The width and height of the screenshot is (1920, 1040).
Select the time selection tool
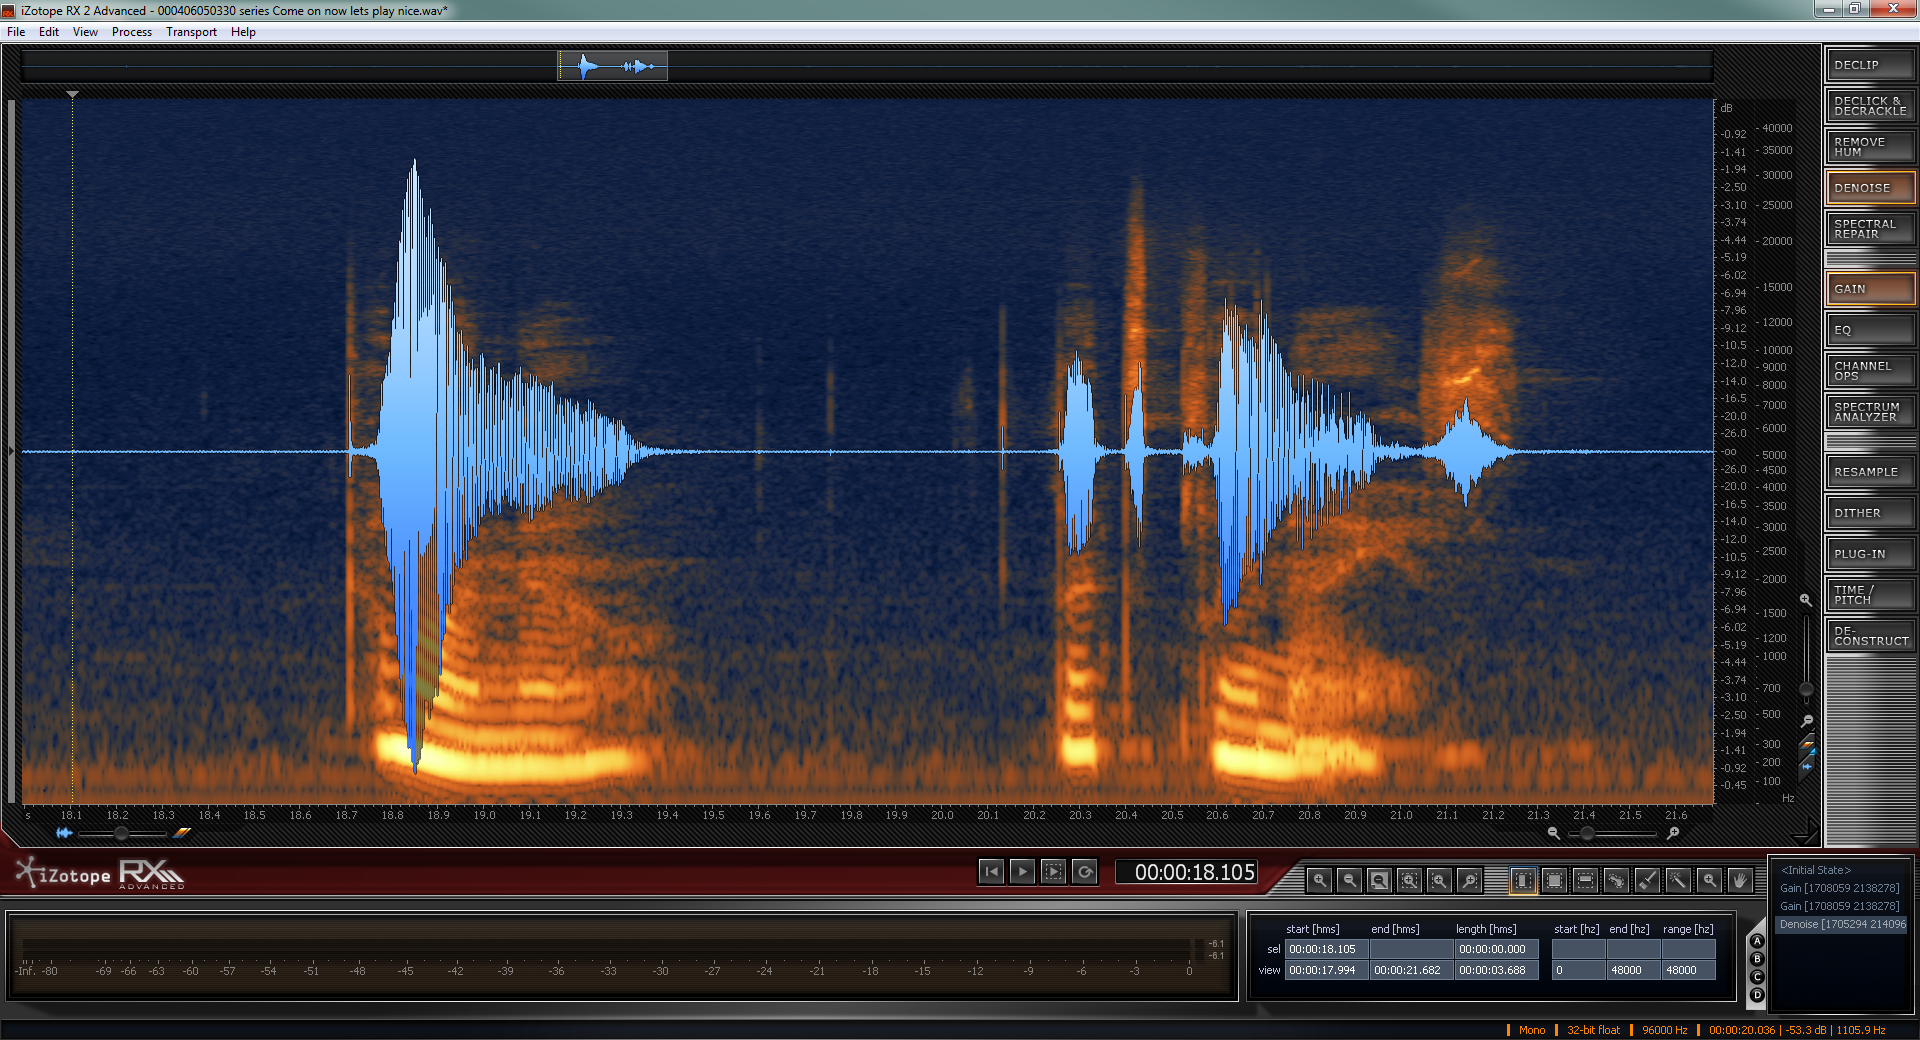point(1523,880)
